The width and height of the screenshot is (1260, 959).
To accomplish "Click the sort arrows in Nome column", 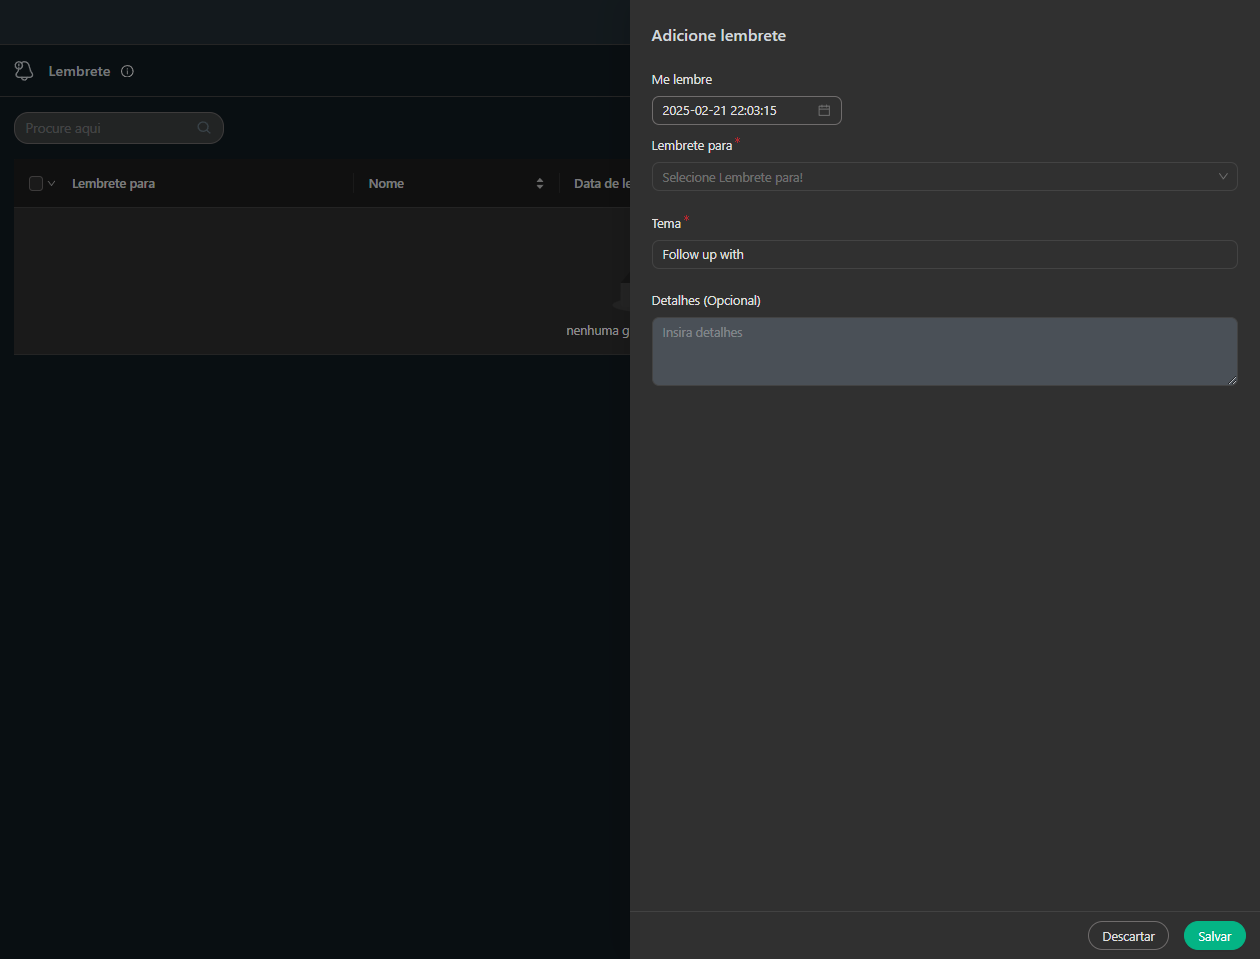I will click(540, 184).
